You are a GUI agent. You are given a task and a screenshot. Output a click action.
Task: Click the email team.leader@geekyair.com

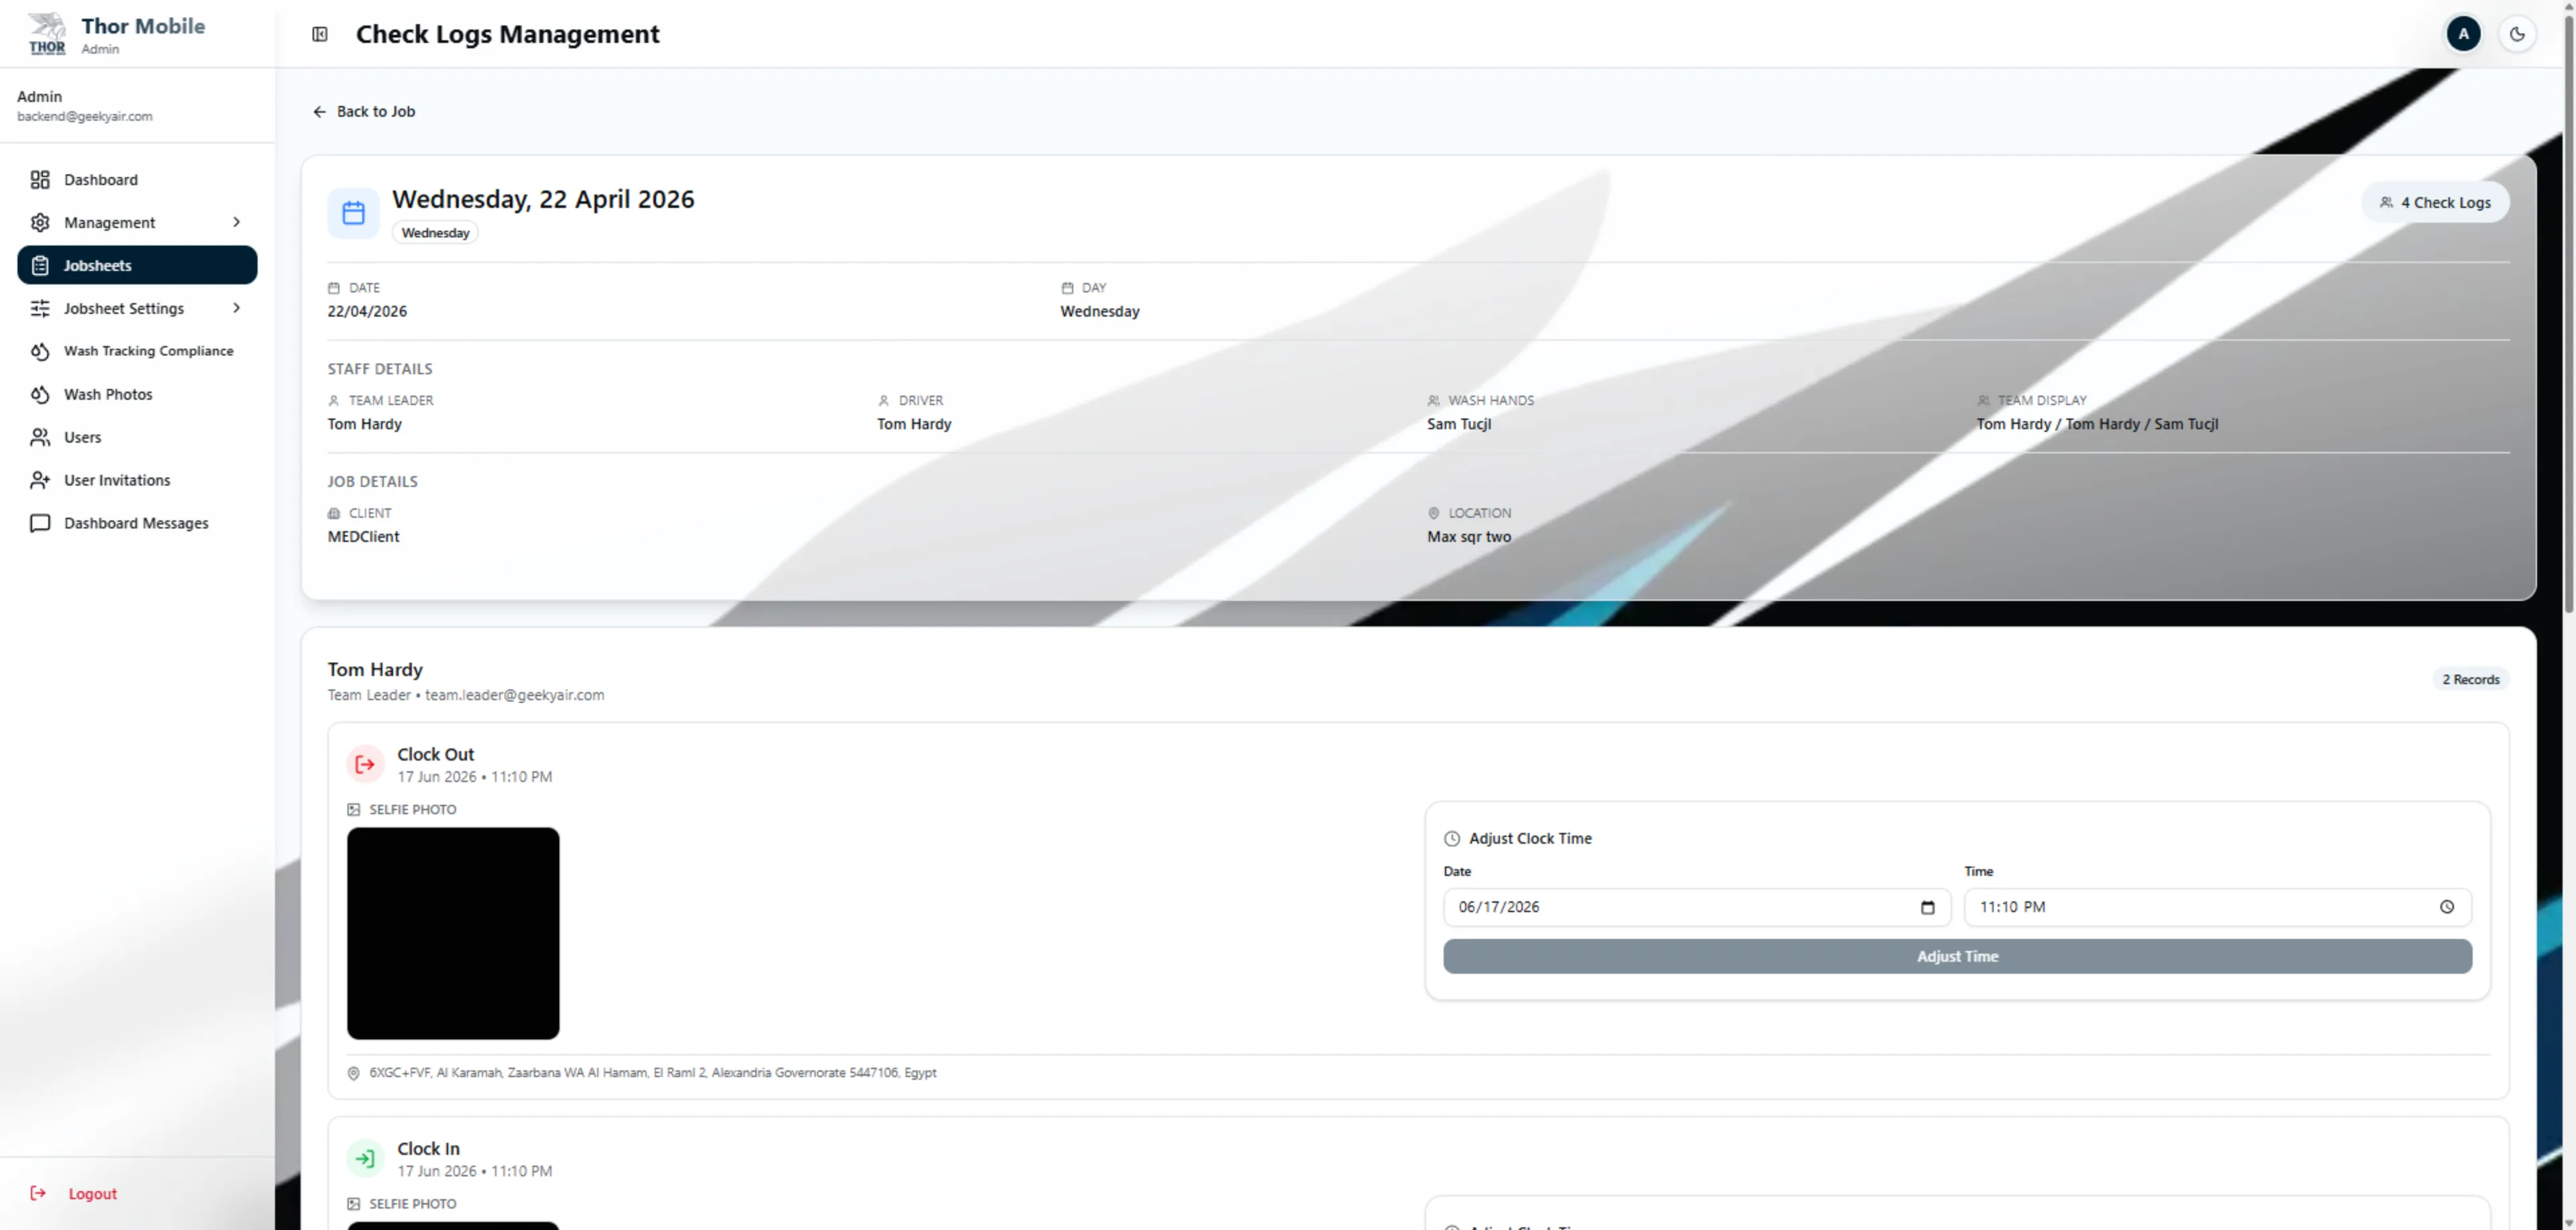pyautogui.click(x=514, y=695)
